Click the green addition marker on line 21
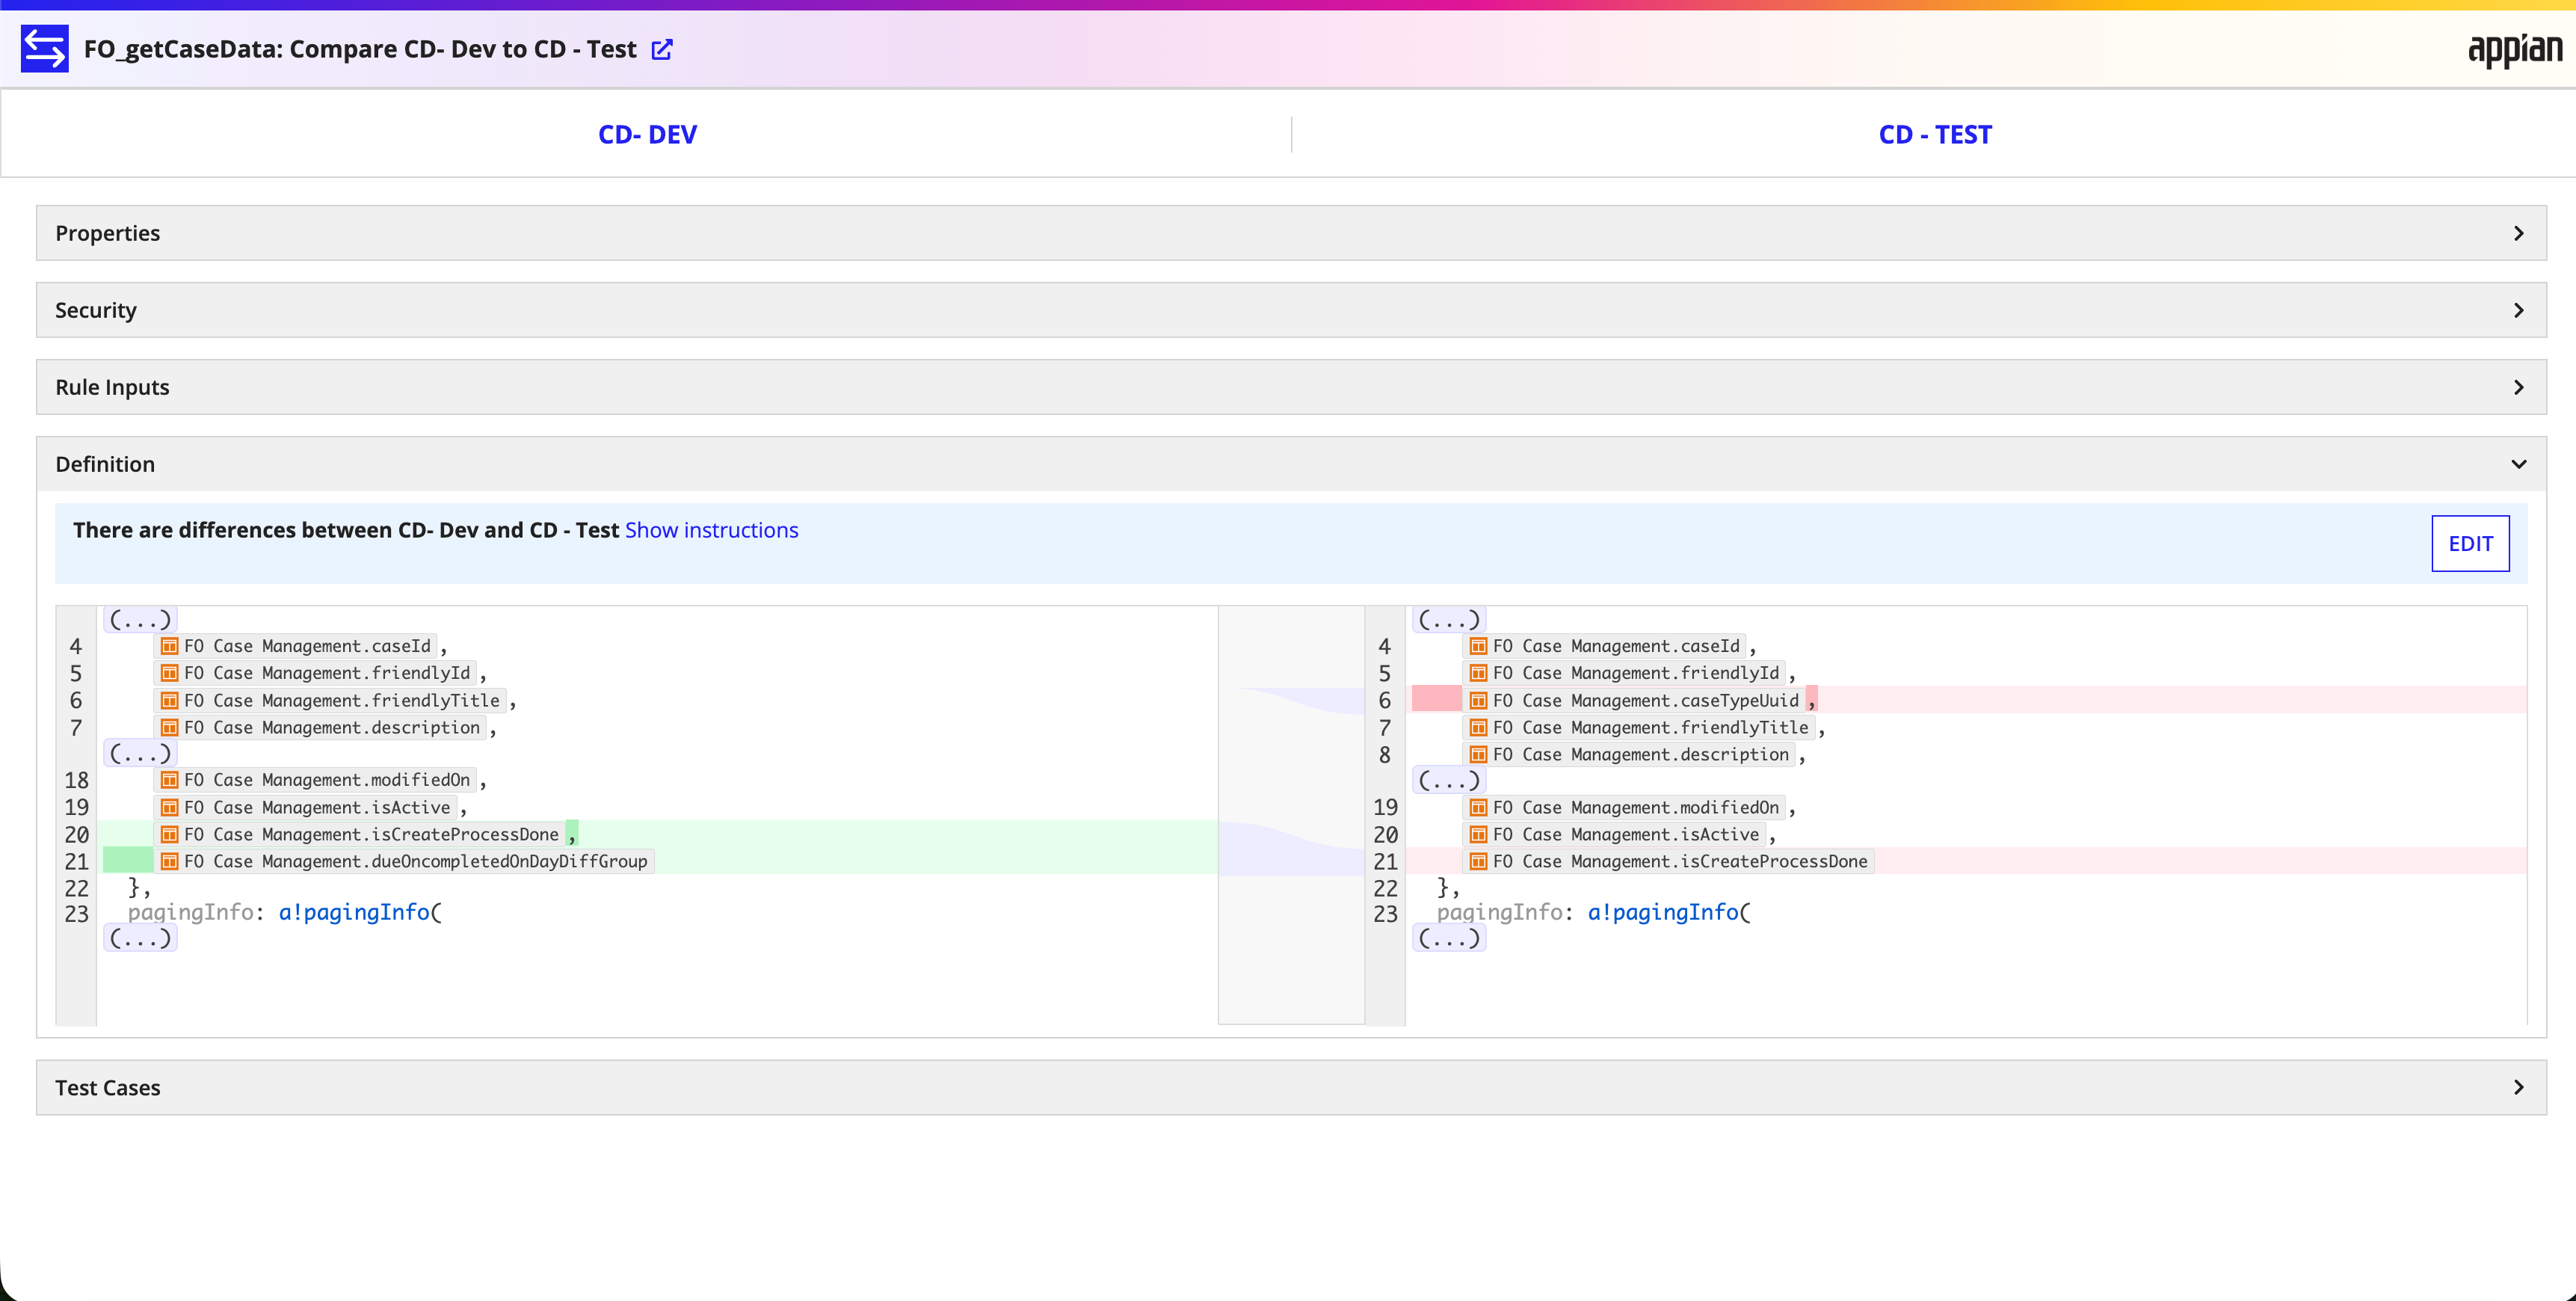Image resolution: width=2576 pixels, height=1301 pixels. click(x=128, y=860)
